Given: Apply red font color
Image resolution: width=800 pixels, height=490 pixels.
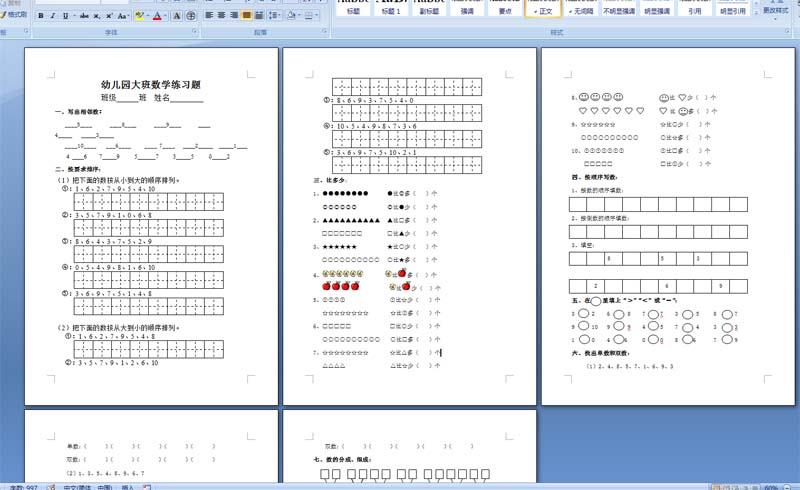Looking at the screenshot, I should coord(157,16).
